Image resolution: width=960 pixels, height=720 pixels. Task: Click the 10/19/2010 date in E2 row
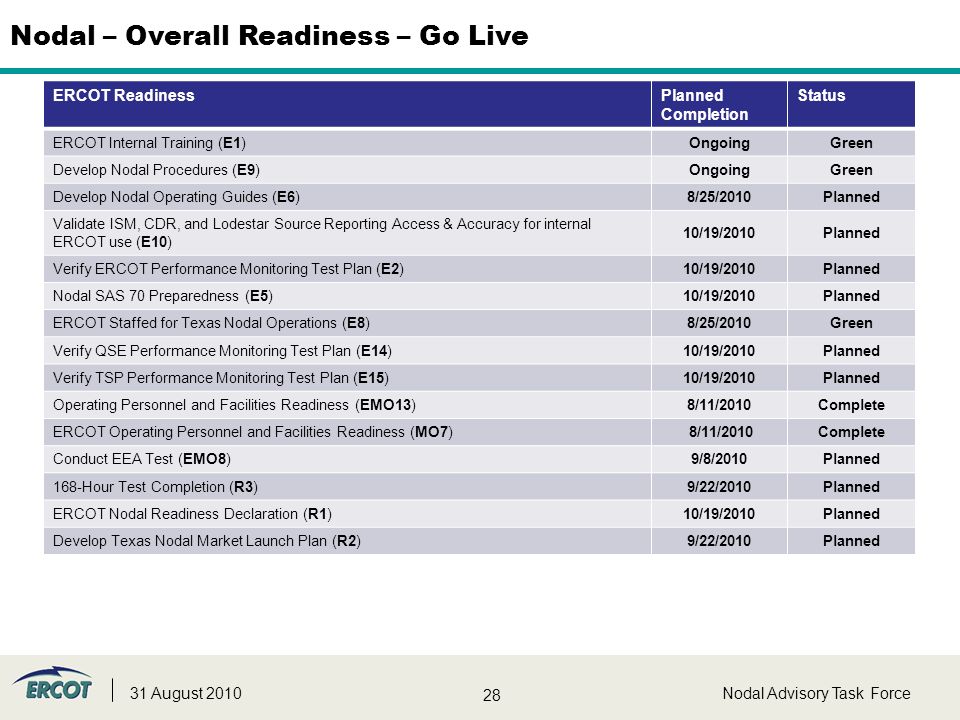[x=719, y=269]
